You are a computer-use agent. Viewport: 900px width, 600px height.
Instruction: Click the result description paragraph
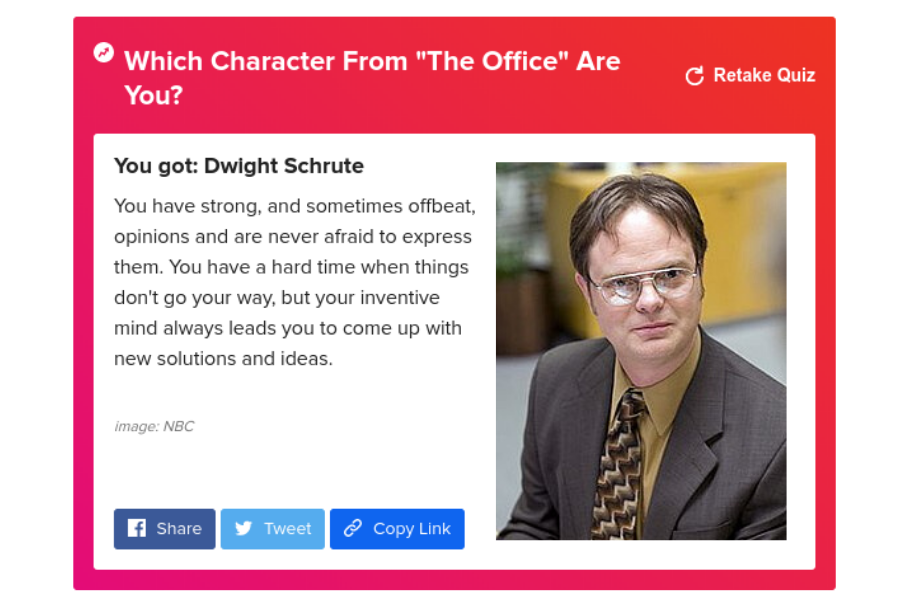[294, 282]
